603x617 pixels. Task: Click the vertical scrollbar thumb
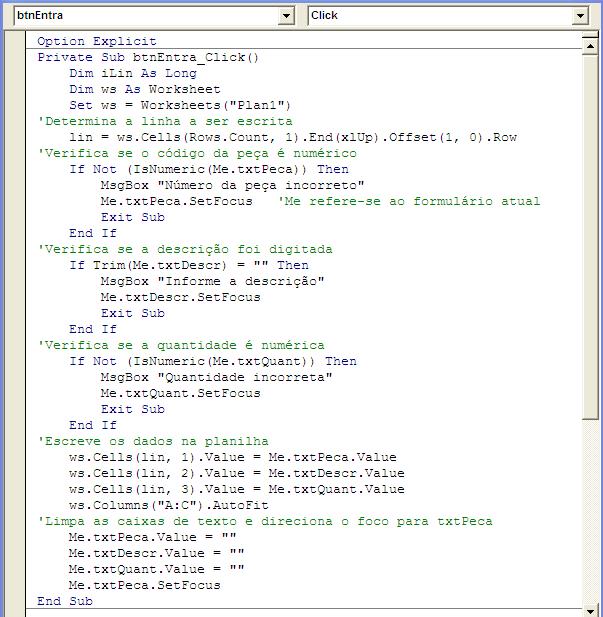click(x=590, y=237)
